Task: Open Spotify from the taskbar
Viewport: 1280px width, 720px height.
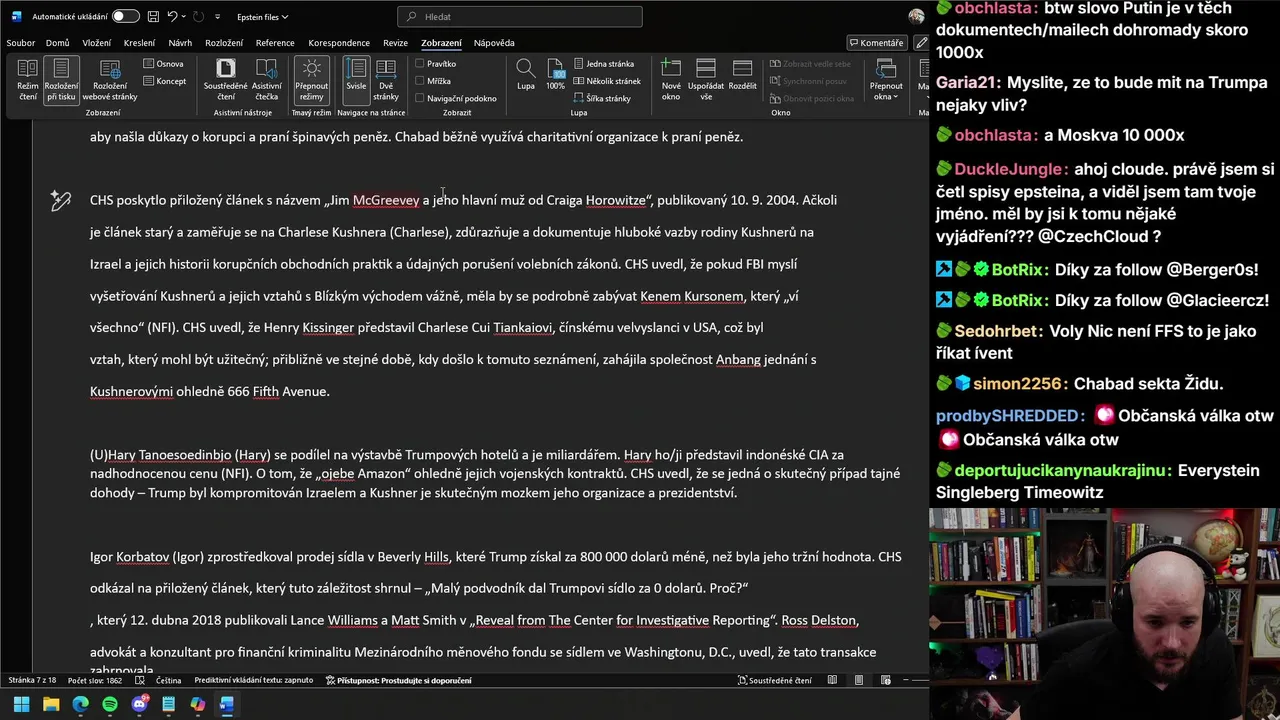Action: click(110, 704)
